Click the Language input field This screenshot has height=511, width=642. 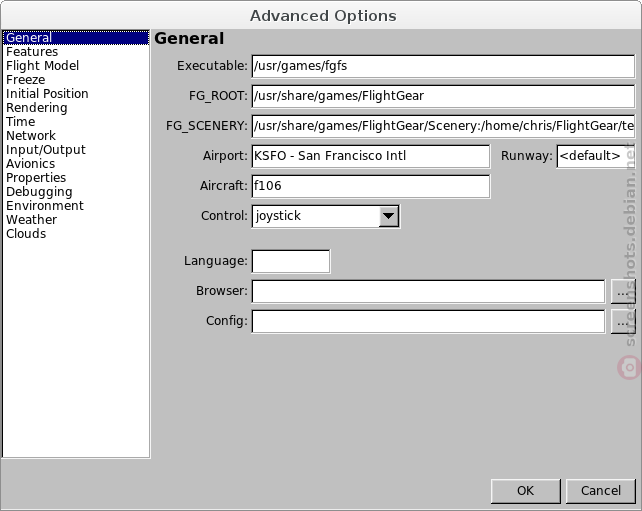[x=291, y=261]
